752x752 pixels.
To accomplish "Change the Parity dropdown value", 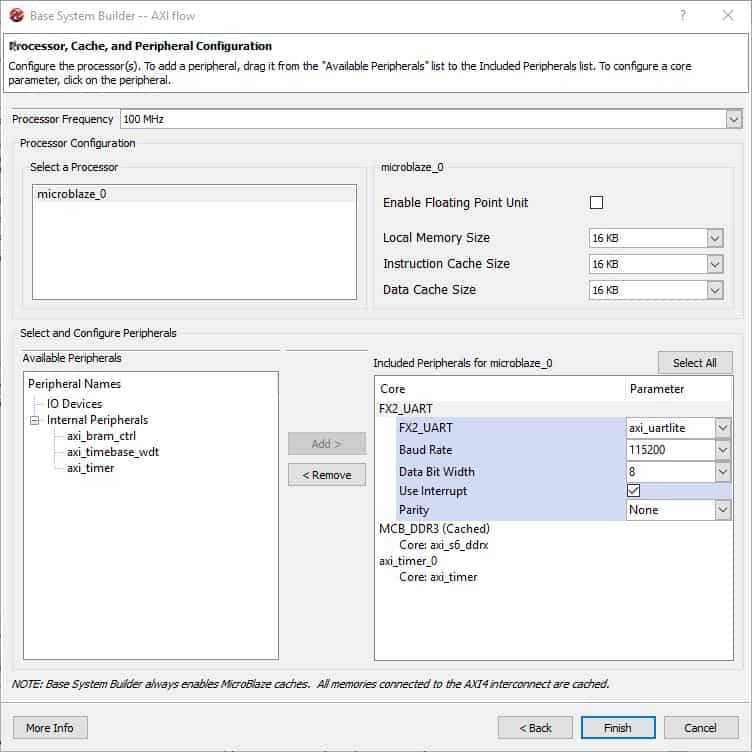I will pyautogui.click(x=723, y=511).
